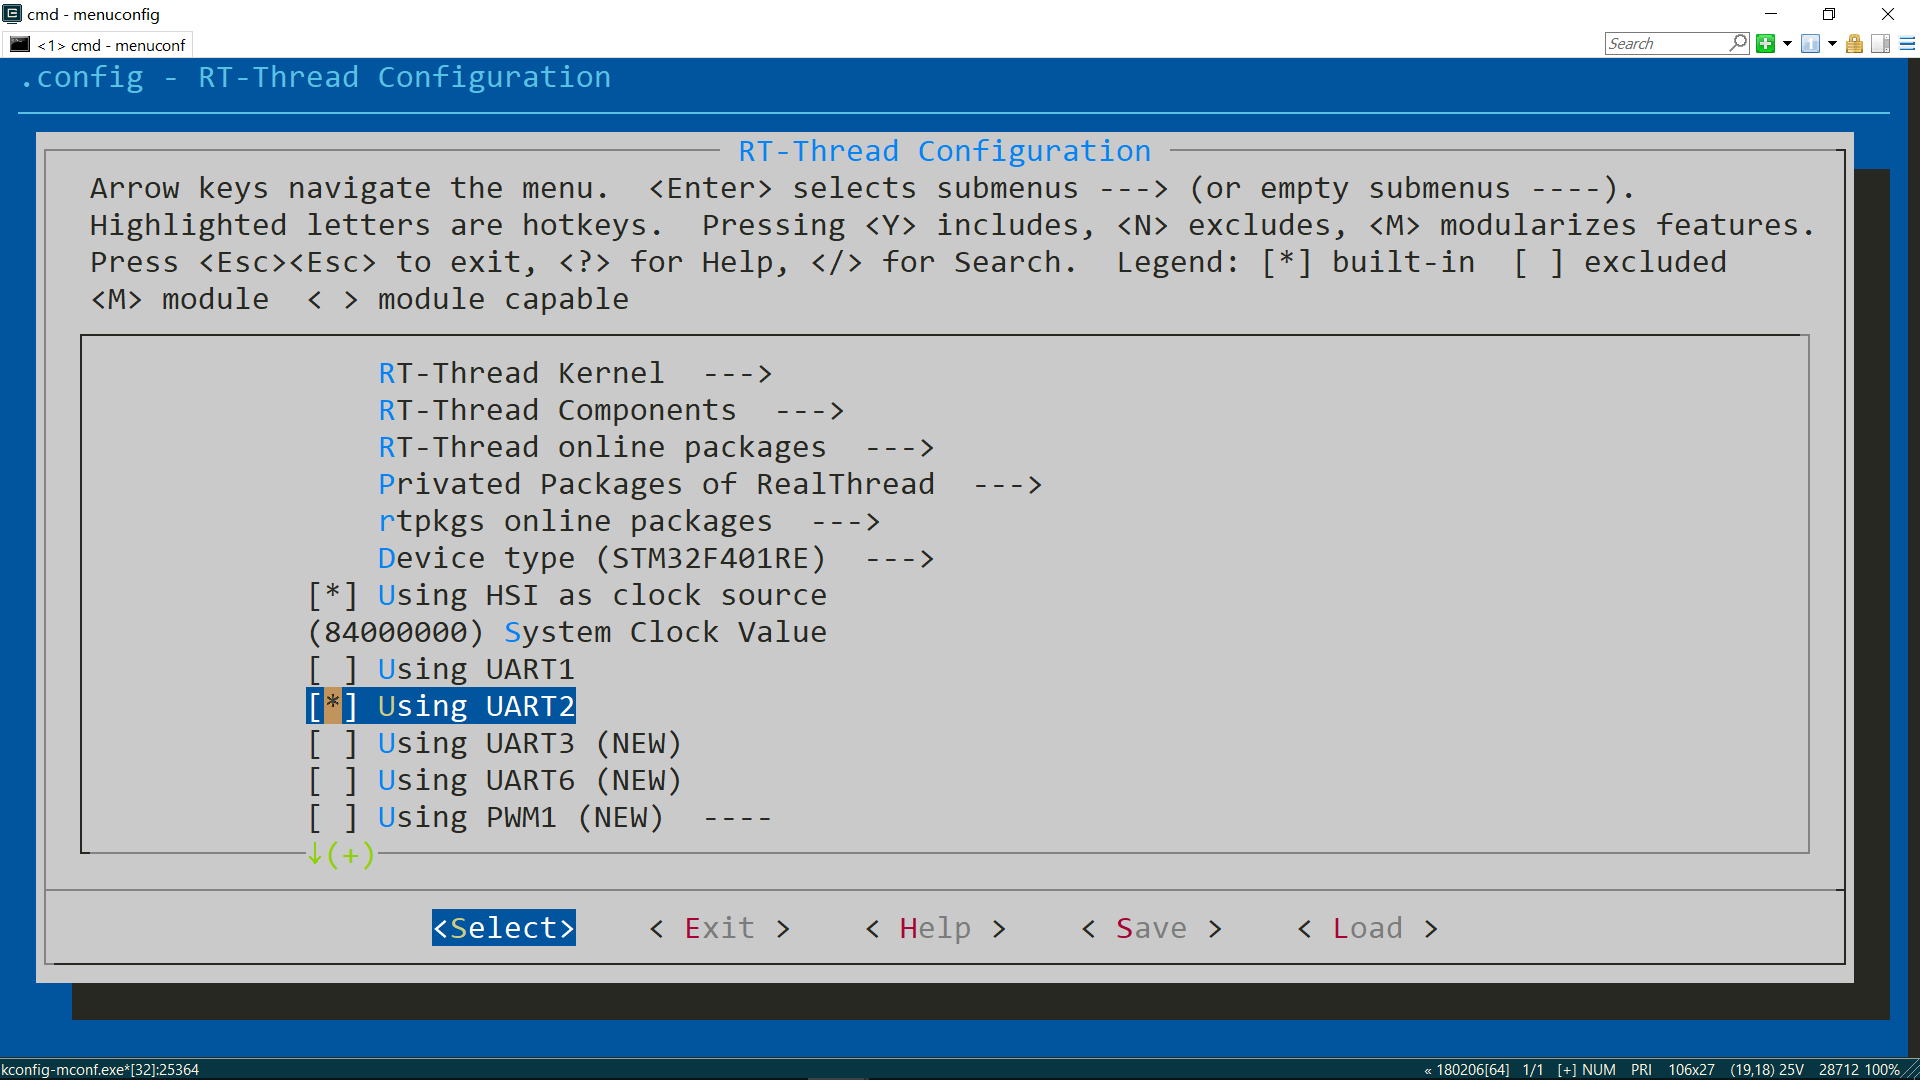Toggle the Using UART1 checkbox
Image resolution: width=1920 pixels, height=1080 pixels.
click(x=332, y=669)
